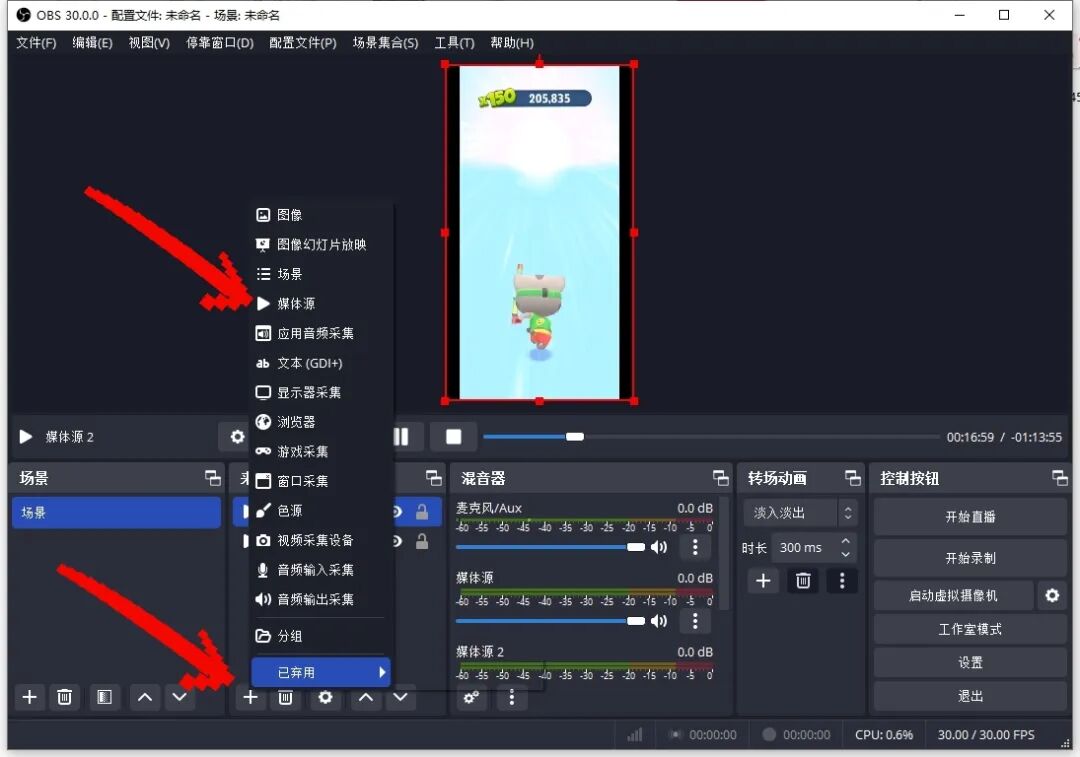Remove the selected source with the trash icon
The image size is (1080, 757).
click(x=285, y=697)
